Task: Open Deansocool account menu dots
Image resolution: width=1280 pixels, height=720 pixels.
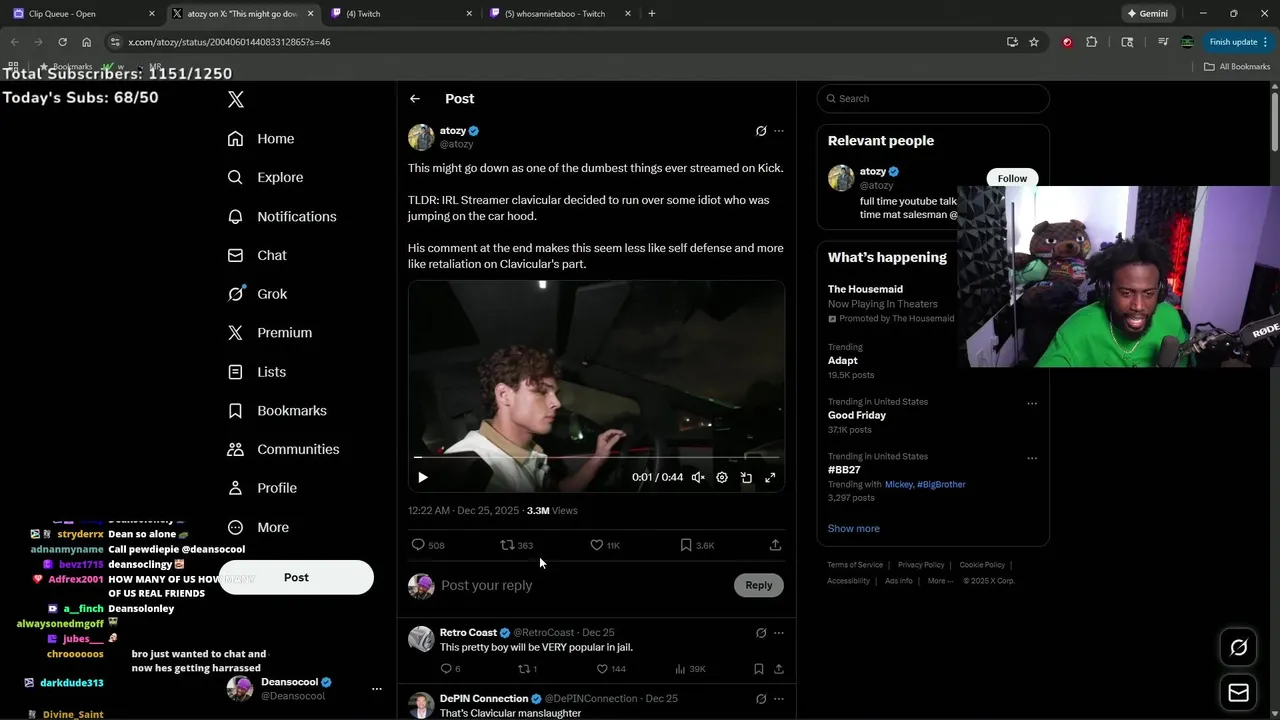Action: 377,689
